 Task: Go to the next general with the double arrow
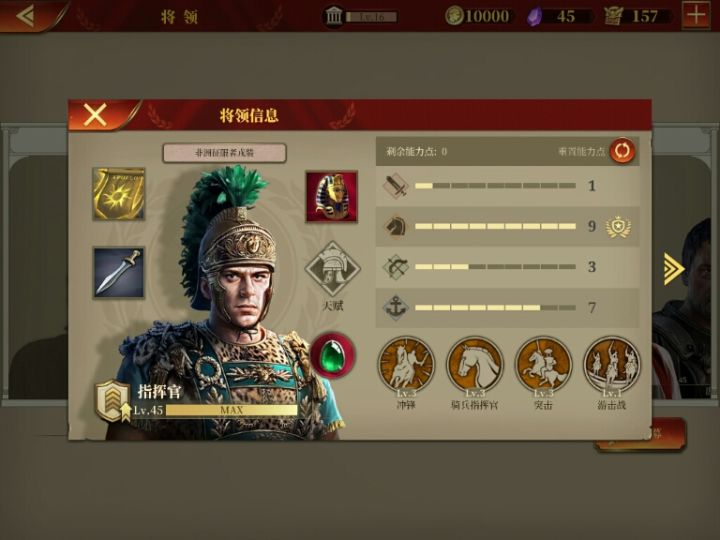click(674, 269)
